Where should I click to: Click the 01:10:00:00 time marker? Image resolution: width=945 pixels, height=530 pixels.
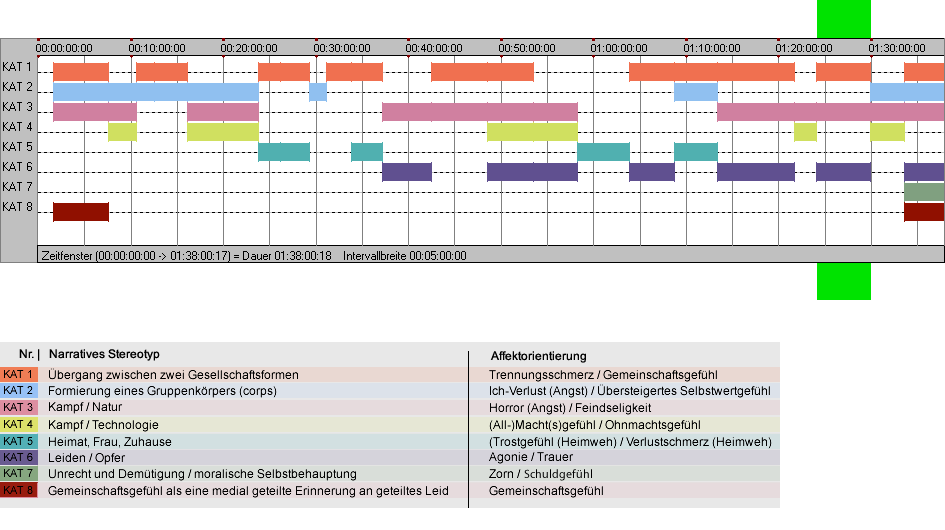click(x=712, y=48)
